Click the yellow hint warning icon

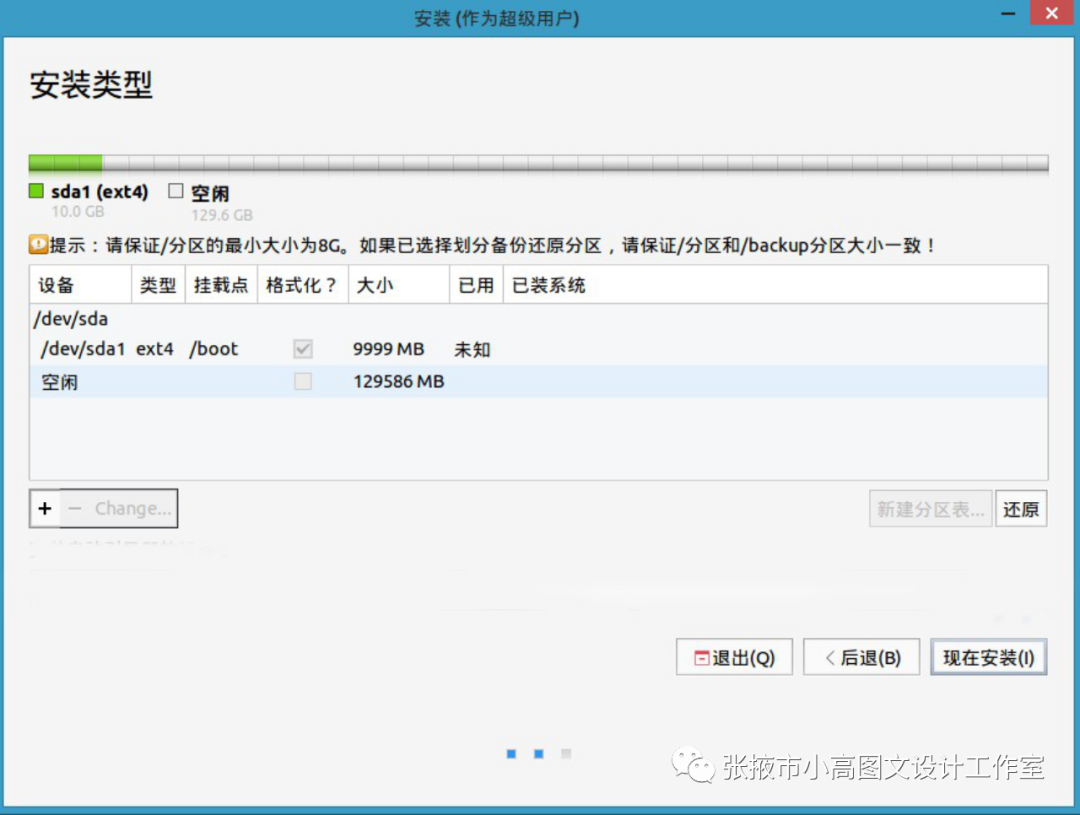[x=38, y=244]
